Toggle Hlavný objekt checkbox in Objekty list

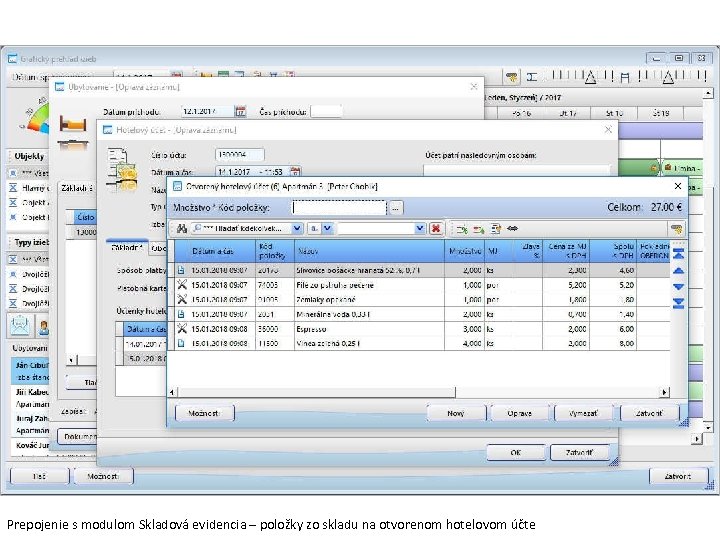click(14, 187)
